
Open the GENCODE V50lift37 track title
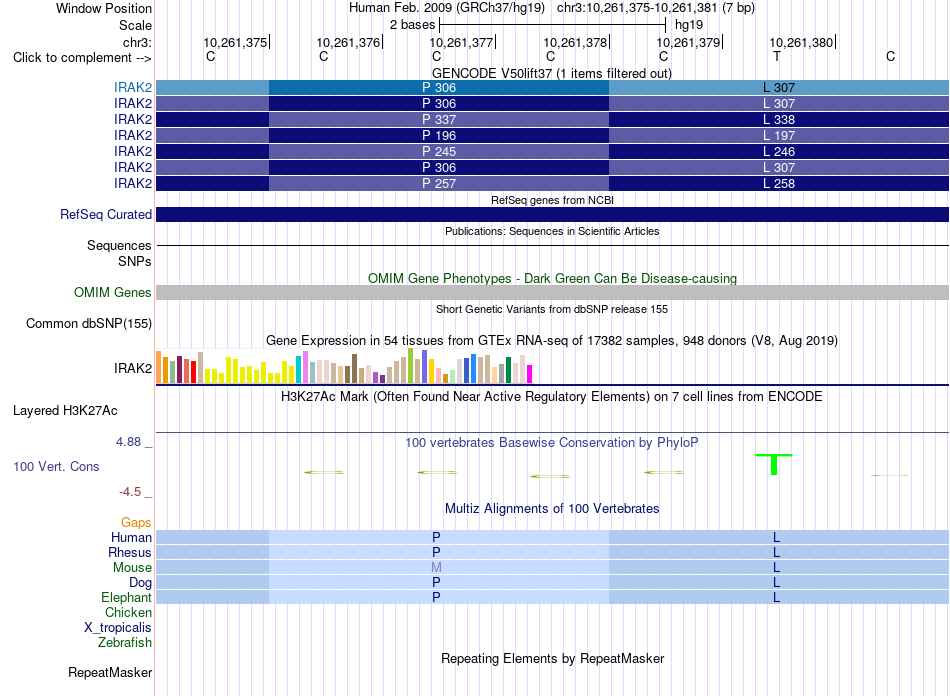coord(551,73)
